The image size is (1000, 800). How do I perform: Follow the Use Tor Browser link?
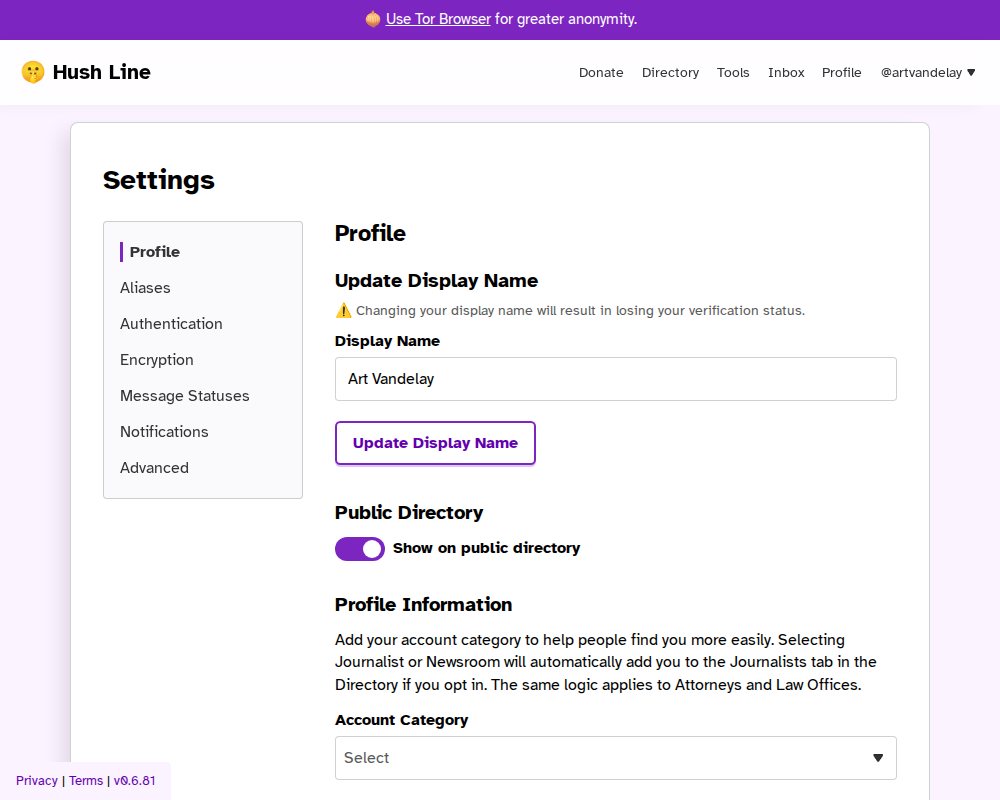[438, 19]
